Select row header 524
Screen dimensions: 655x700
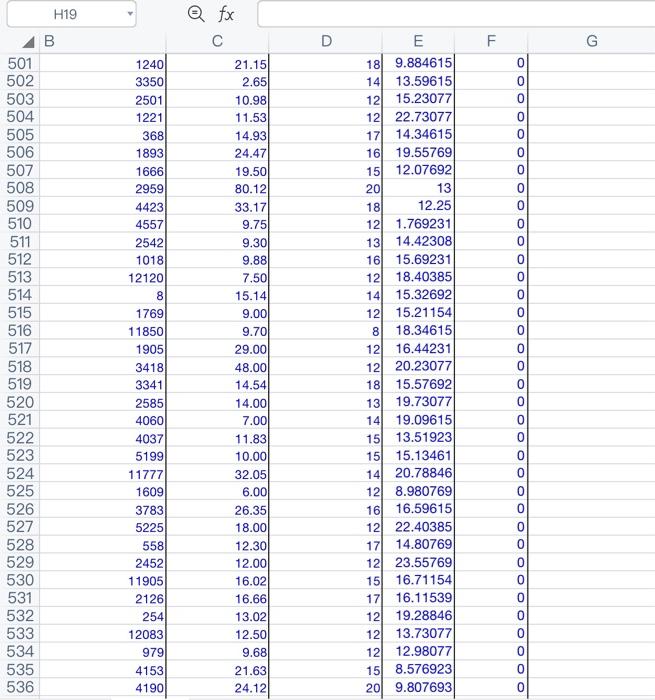pyautogui.click(x=20, y=473)
